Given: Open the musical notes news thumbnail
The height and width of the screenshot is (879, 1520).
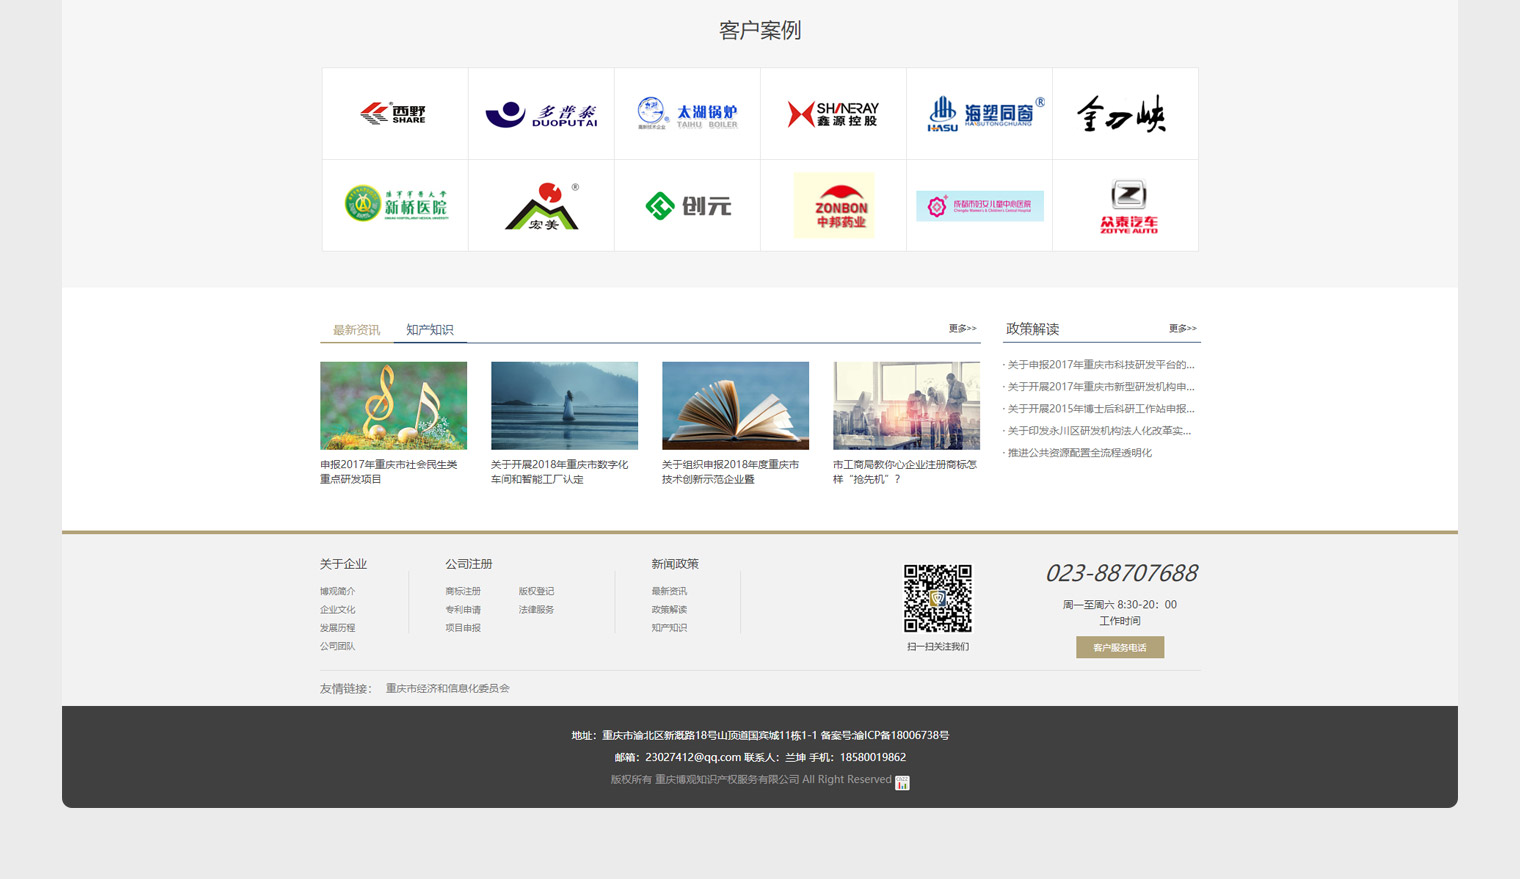Looking at the screenshot, I should [x=393, y=405].
